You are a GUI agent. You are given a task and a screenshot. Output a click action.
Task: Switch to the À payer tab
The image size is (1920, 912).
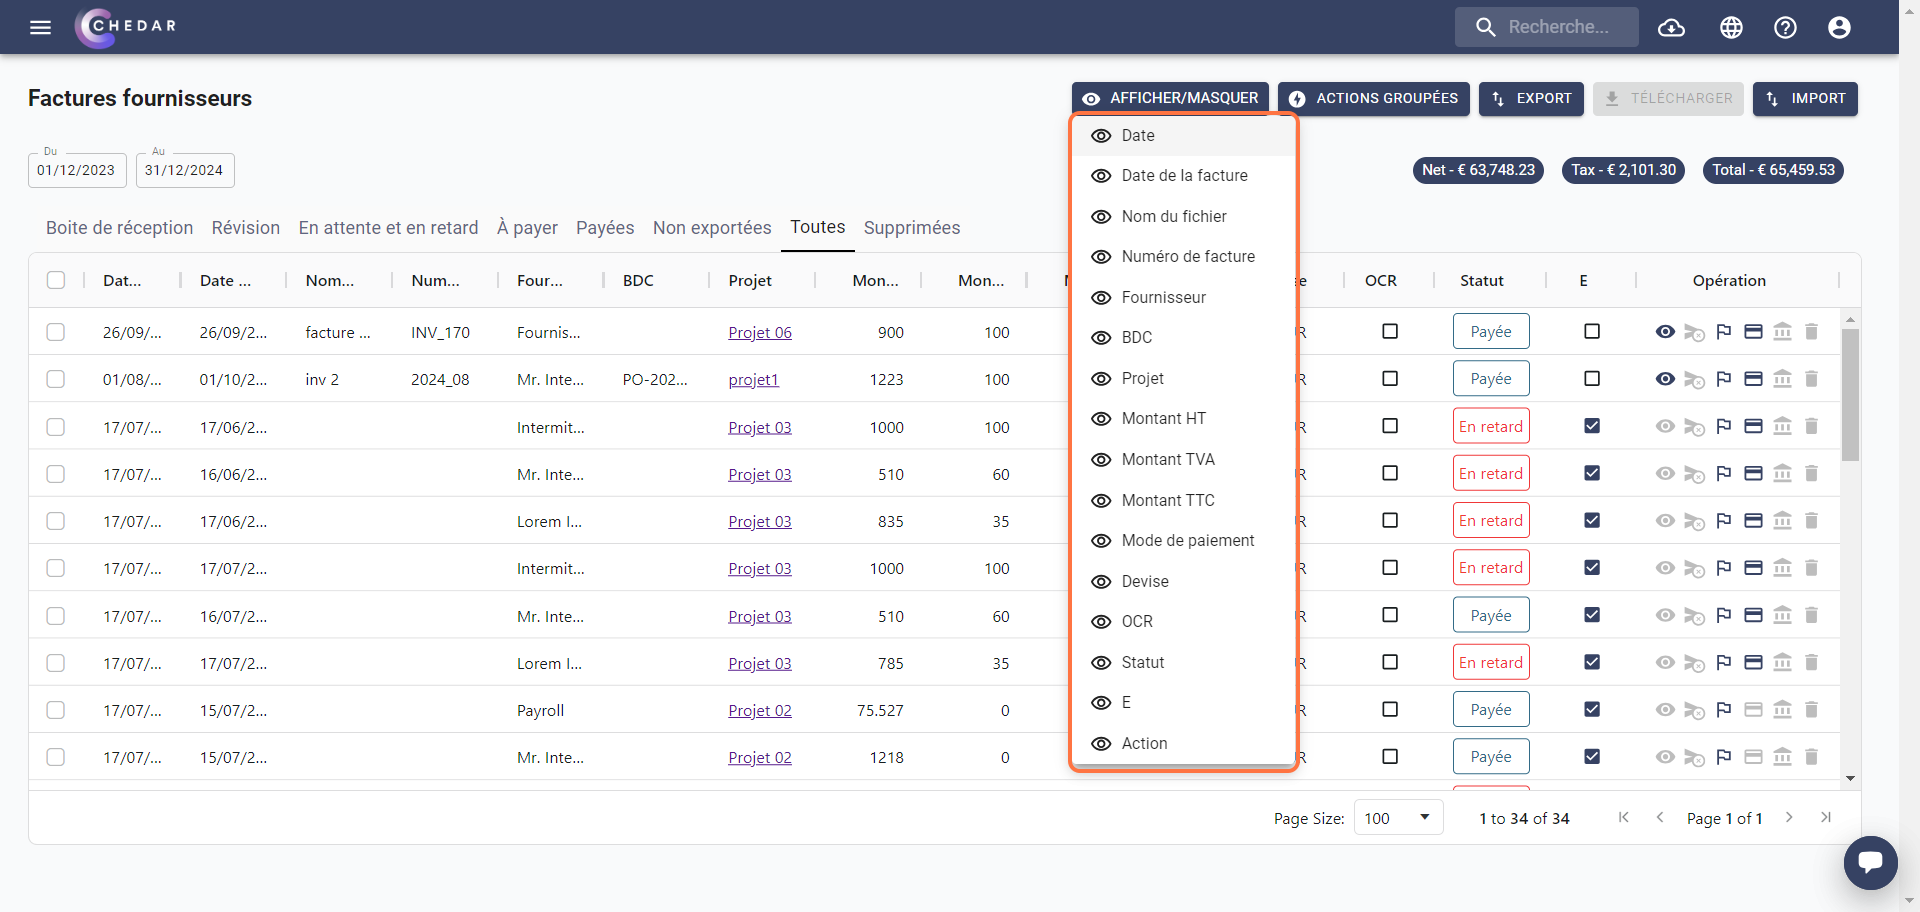pyautogui.click(x=527, y=228)
